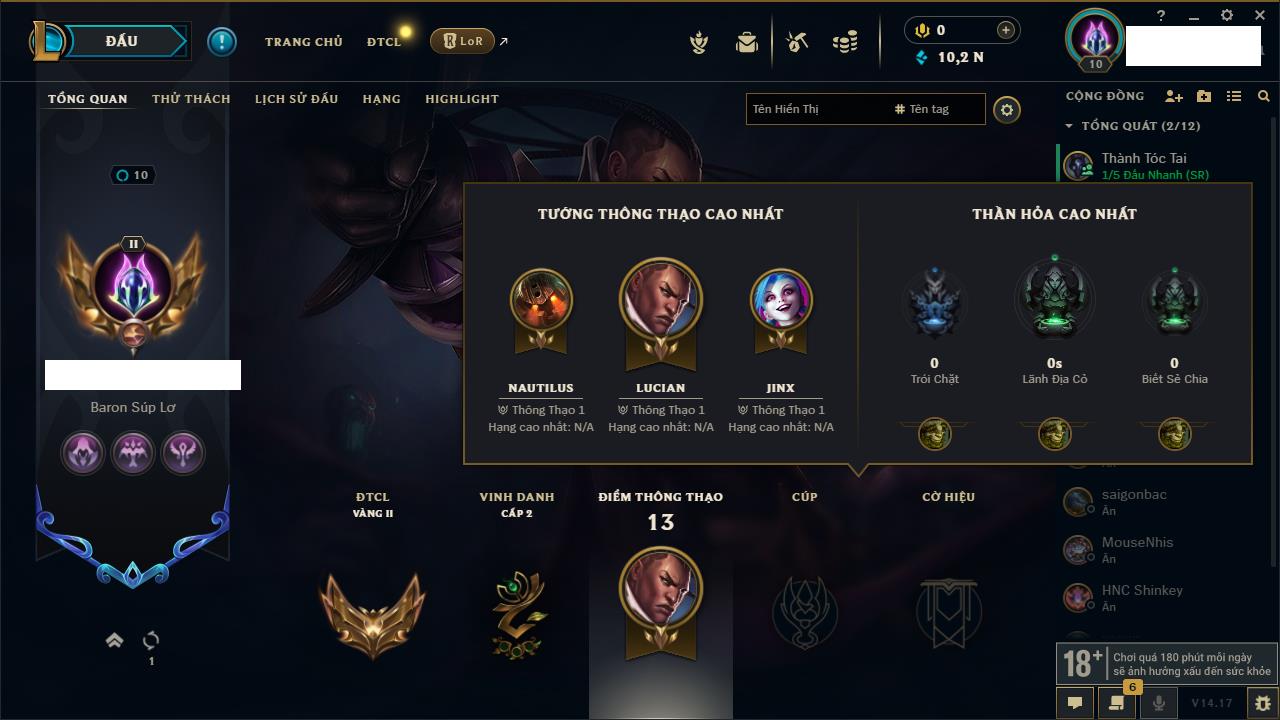Expand the banner upward chevron arrow
The image size is (1280, 720).
pyautogui.click(x=115, y=640)
